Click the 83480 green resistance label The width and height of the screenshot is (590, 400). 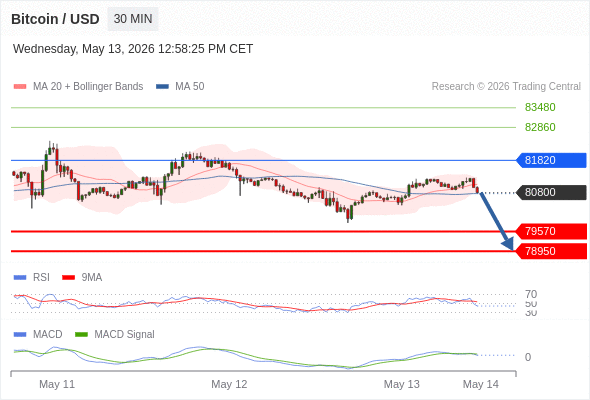click(x=540, y=107)
